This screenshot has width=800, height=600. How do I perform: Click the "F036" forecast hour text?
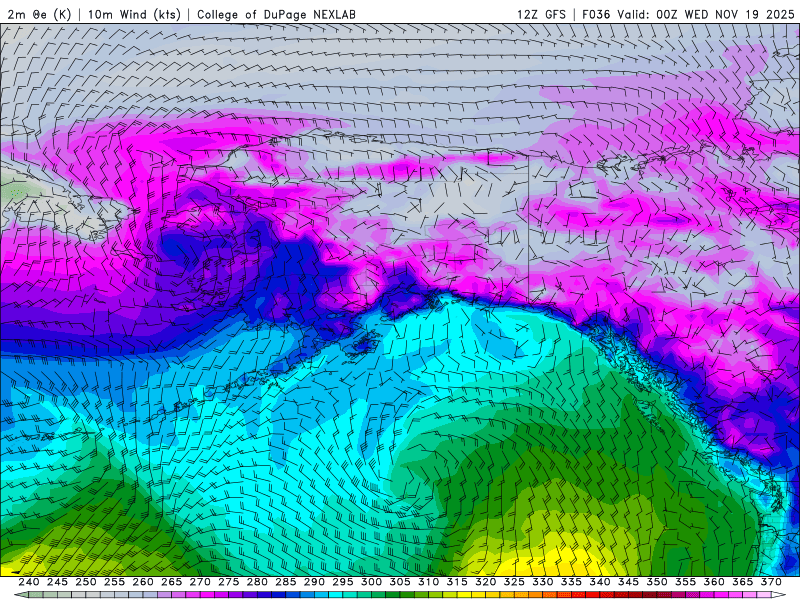coord(596,14)
